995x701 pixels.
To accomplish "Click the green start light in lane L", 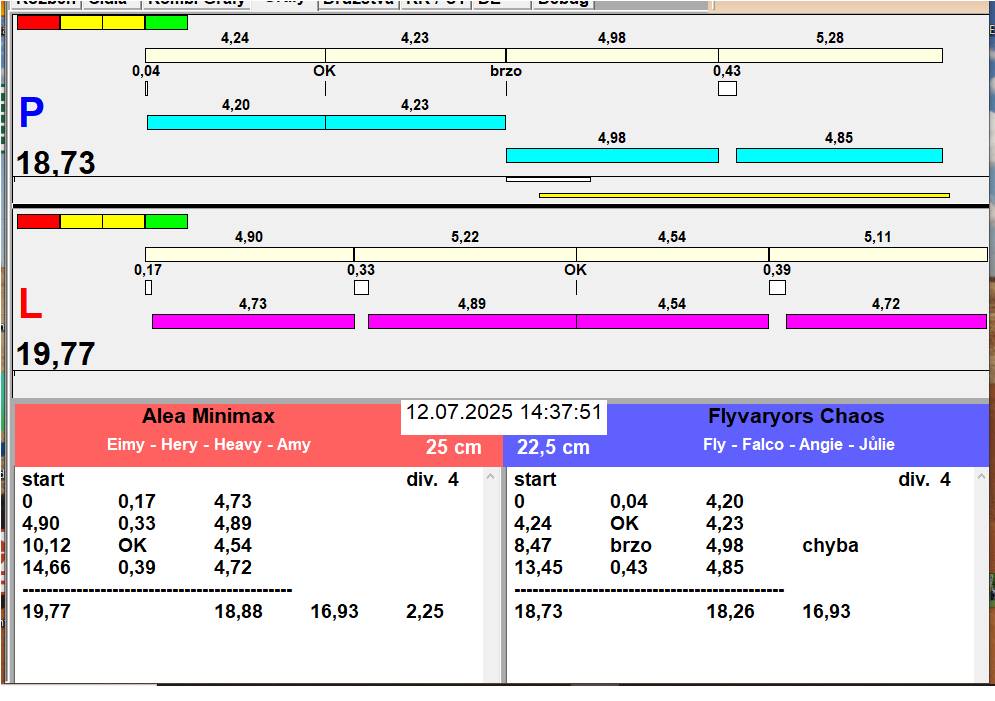I will point(166,221).
